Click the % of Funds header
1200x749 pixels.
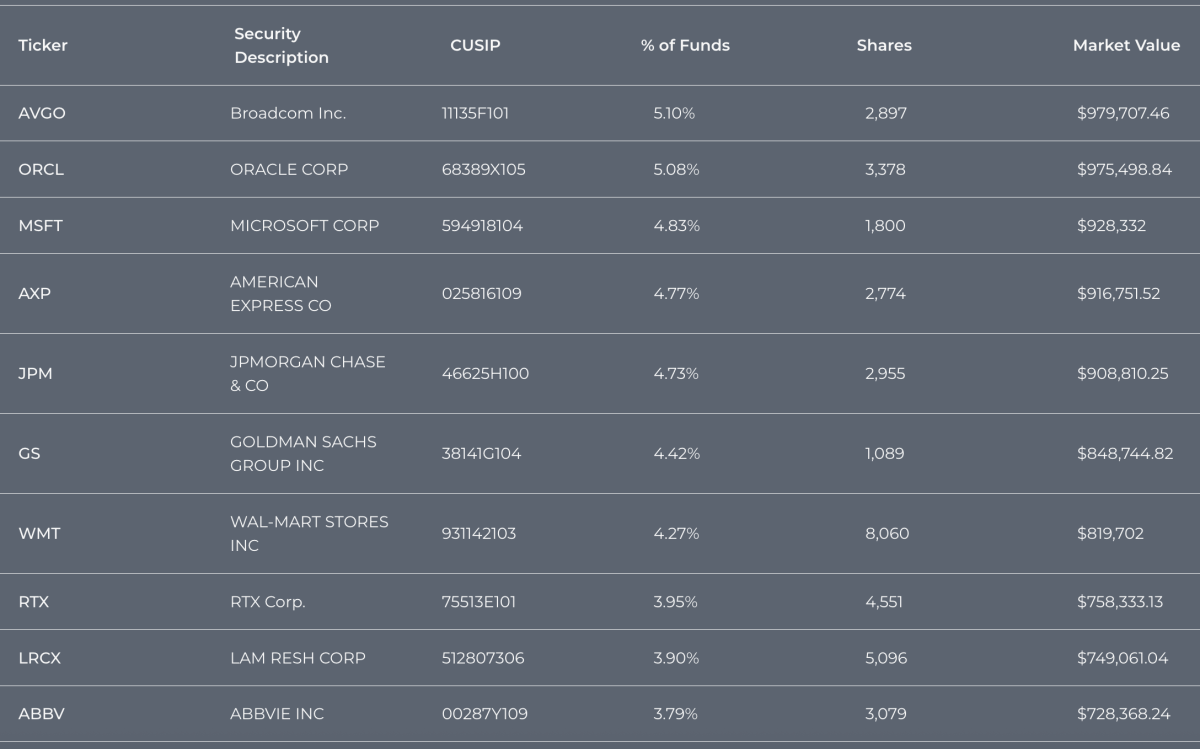[x=685, y=45]
